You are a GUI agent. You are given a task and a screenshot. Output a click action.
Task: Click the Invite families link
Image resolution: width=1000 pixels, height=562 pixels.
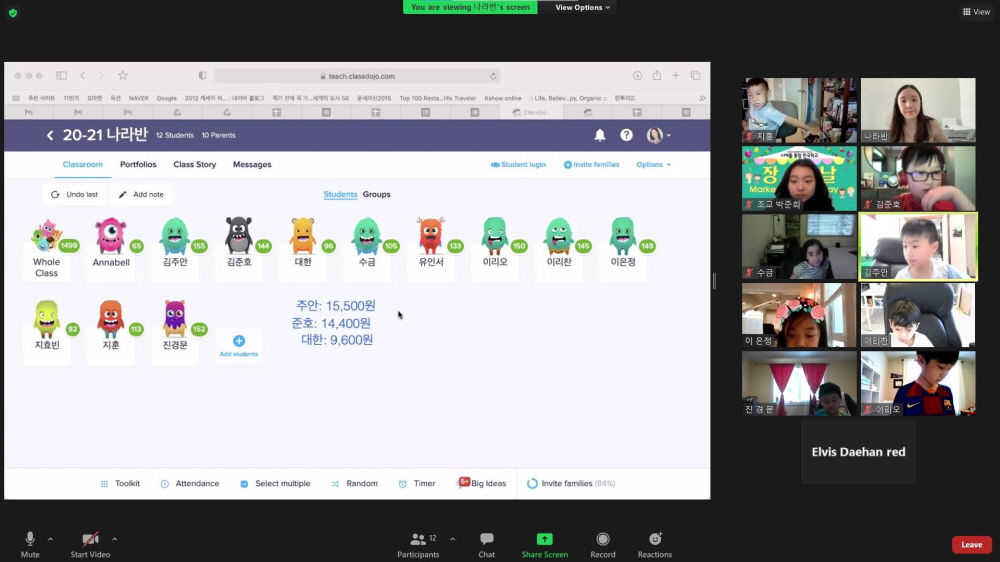(591, 165)
